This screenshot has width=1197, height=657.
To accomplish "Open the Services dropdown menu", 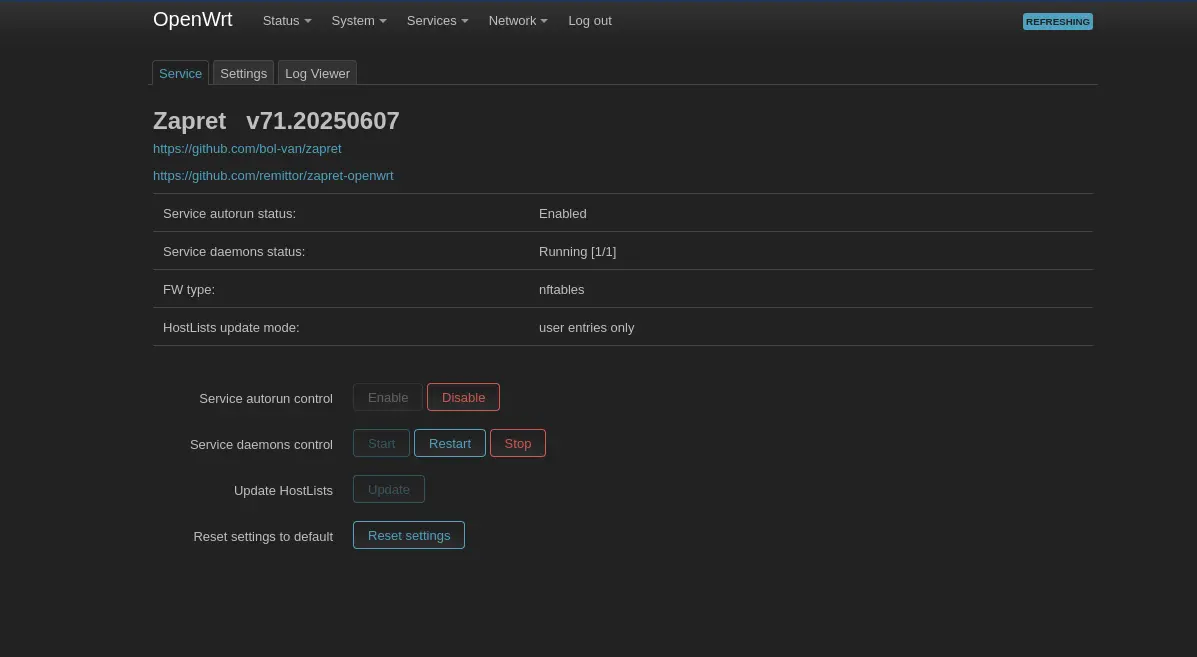I will (x=437, y=21).
